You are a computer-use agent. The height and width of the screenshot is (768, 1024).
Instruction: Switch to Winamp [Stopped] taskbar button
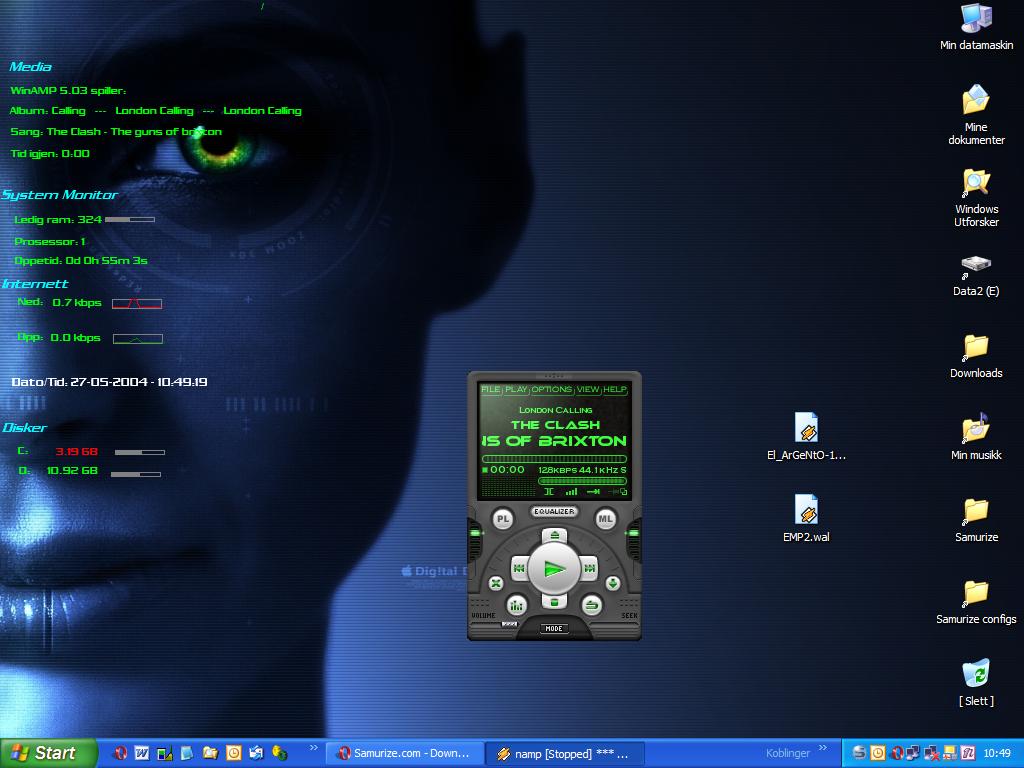(x=565, y=754)
